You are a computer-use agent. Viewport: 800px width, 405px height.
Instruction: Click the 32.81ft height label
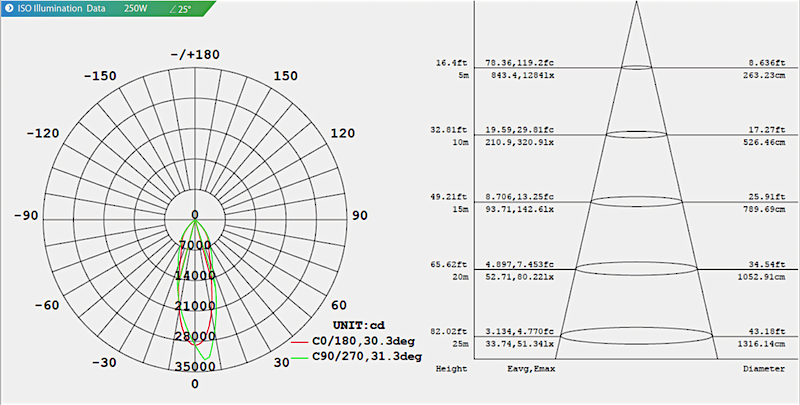click(x=448, y=130)
